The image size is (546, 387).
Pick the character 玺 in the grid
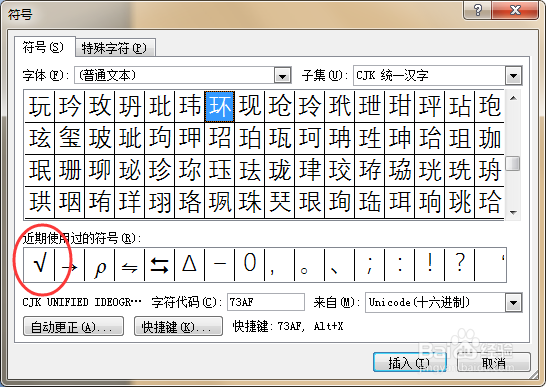[x=69, y=138]
